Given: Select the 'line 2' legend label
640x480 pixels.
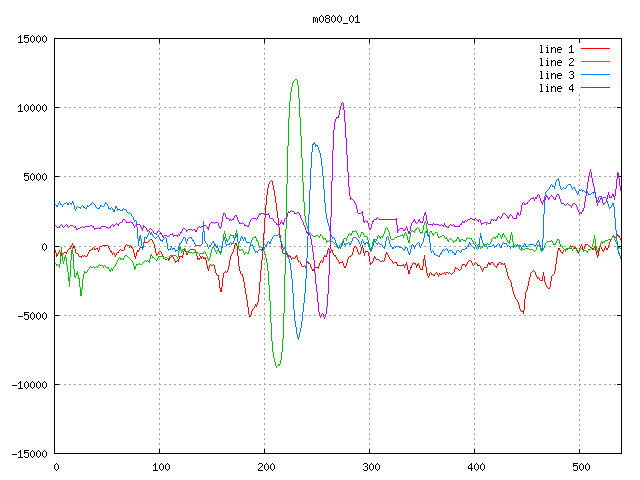Looking at the screenshot, I should pos(556,62).
